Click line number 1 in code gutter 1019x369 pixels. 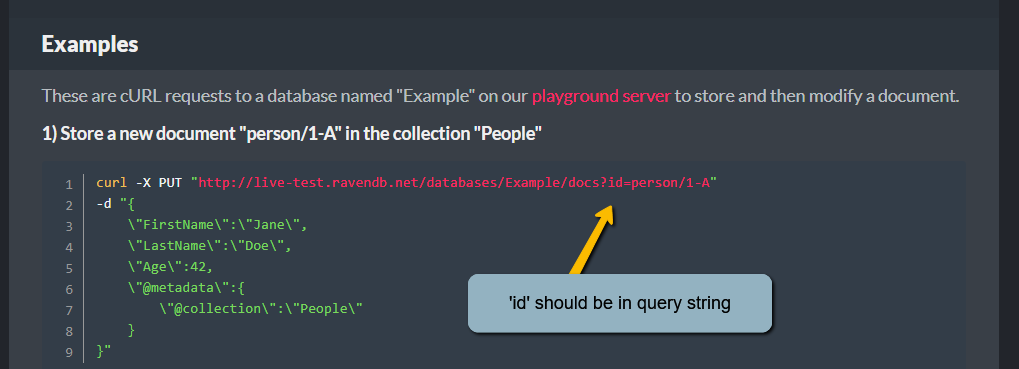pyautogui.click(x=69, y=184)
